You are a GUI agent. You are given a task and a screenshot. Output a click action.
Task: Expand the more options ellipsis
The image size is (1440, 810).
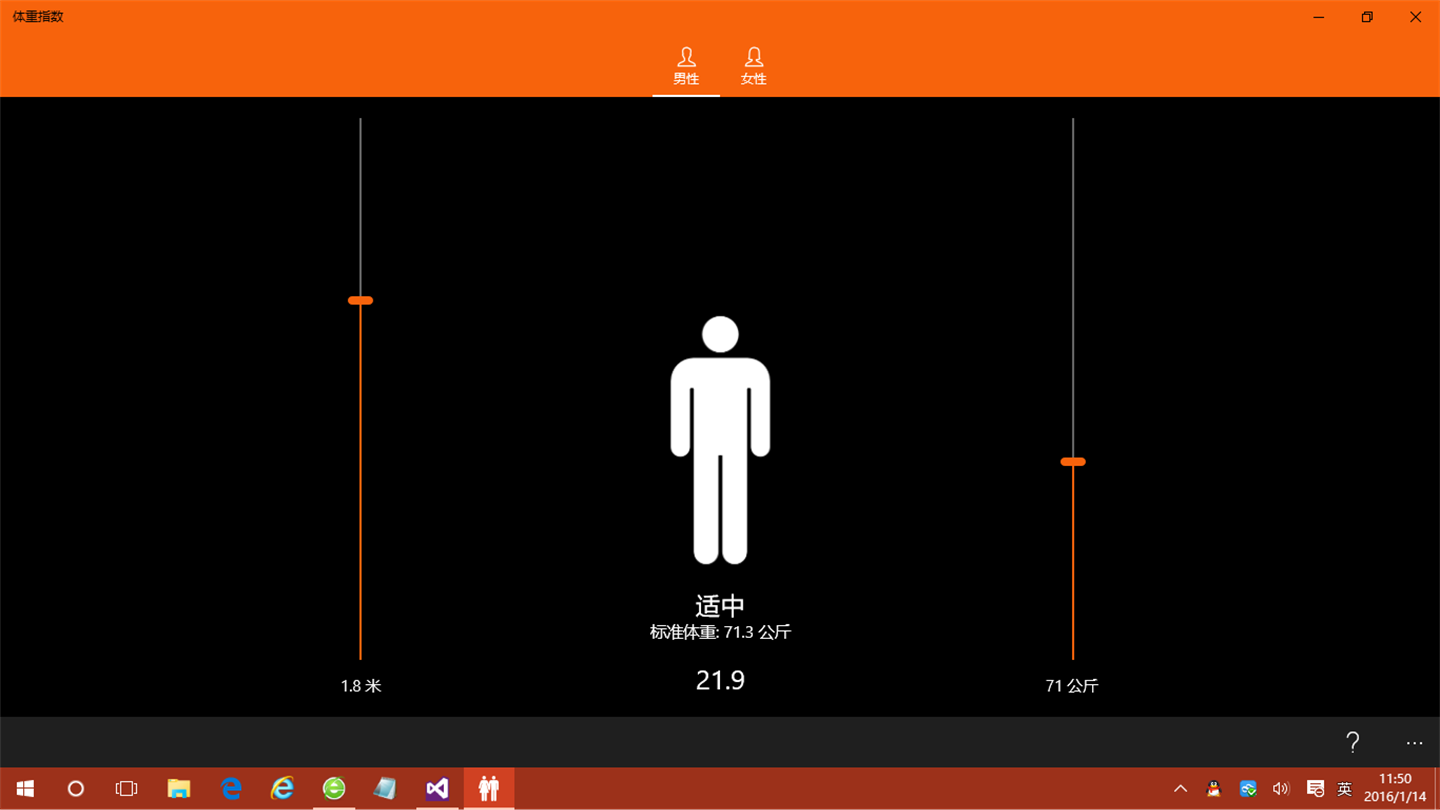point(1414,742)
